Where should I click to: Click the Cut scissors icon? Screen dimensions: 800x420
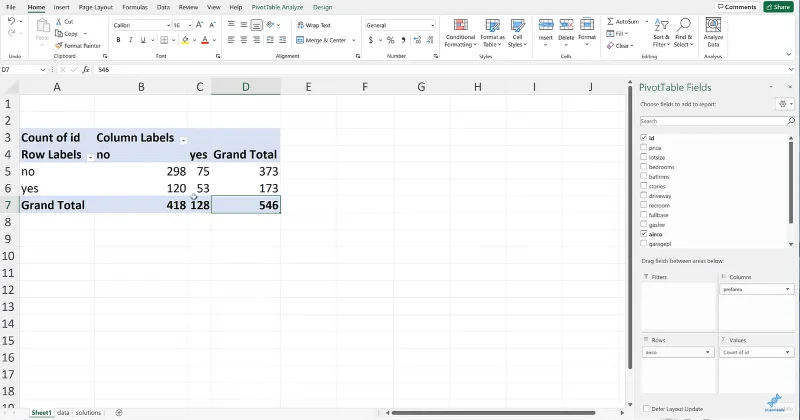[59, 21]
